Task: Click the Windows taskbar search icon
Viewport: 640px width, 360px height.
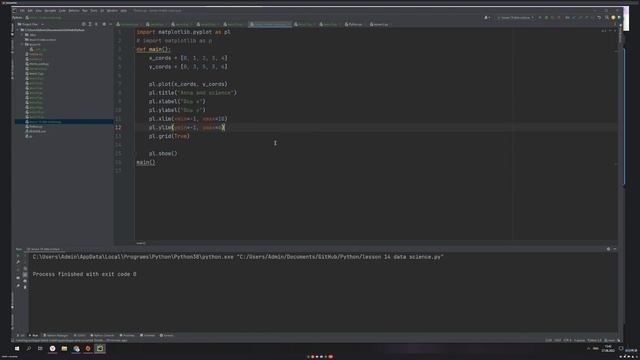Action: point(29,349)
